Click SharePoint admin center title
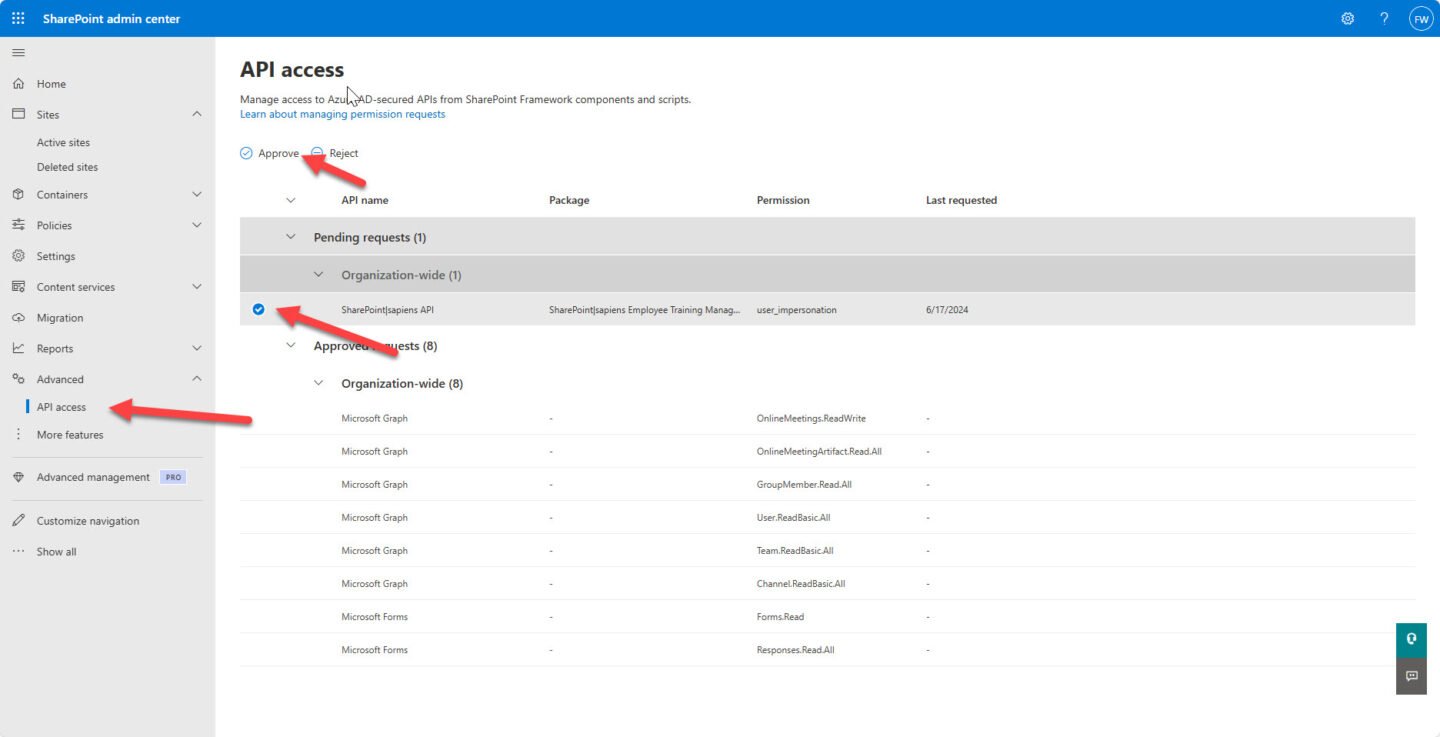 pos(111,19)
